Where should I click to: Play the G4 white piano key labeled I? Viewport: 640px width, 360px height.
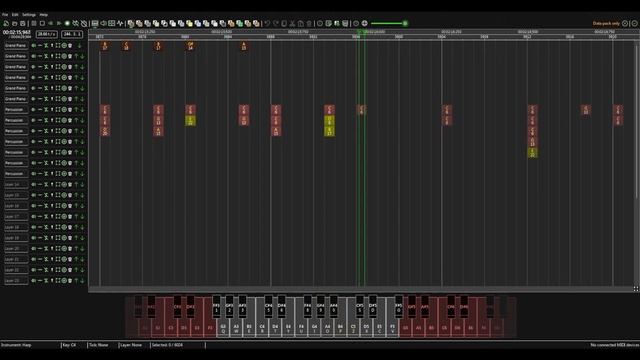(x=314, y=328)
